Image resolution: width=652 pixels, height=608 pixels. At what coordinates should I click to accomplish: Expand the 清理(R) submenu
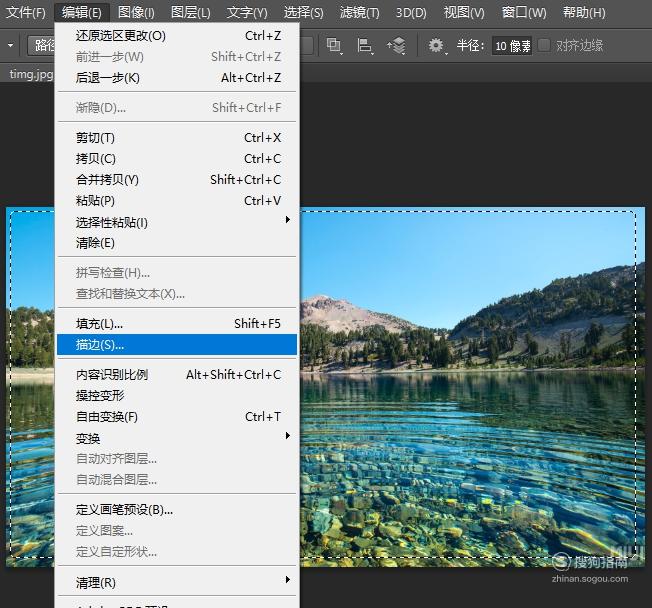177,583
